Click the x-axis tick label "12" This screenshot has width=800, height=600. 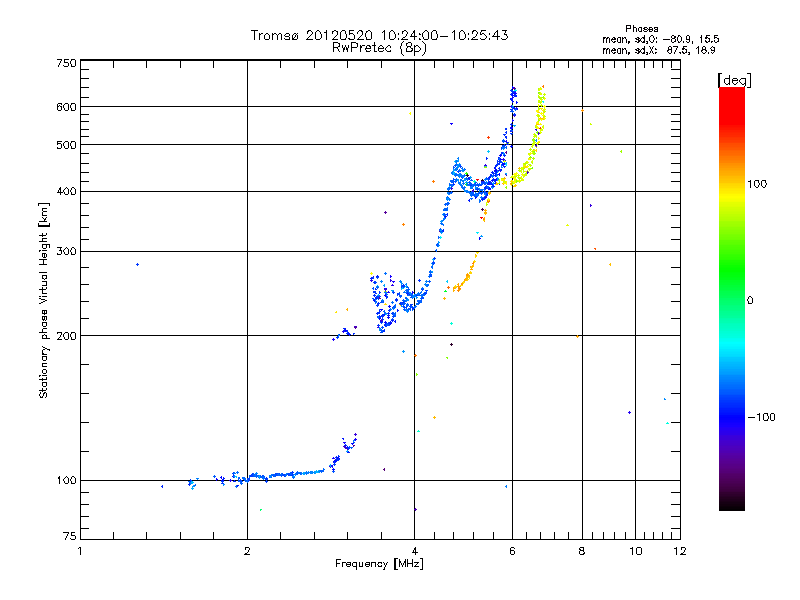(680, 551)
